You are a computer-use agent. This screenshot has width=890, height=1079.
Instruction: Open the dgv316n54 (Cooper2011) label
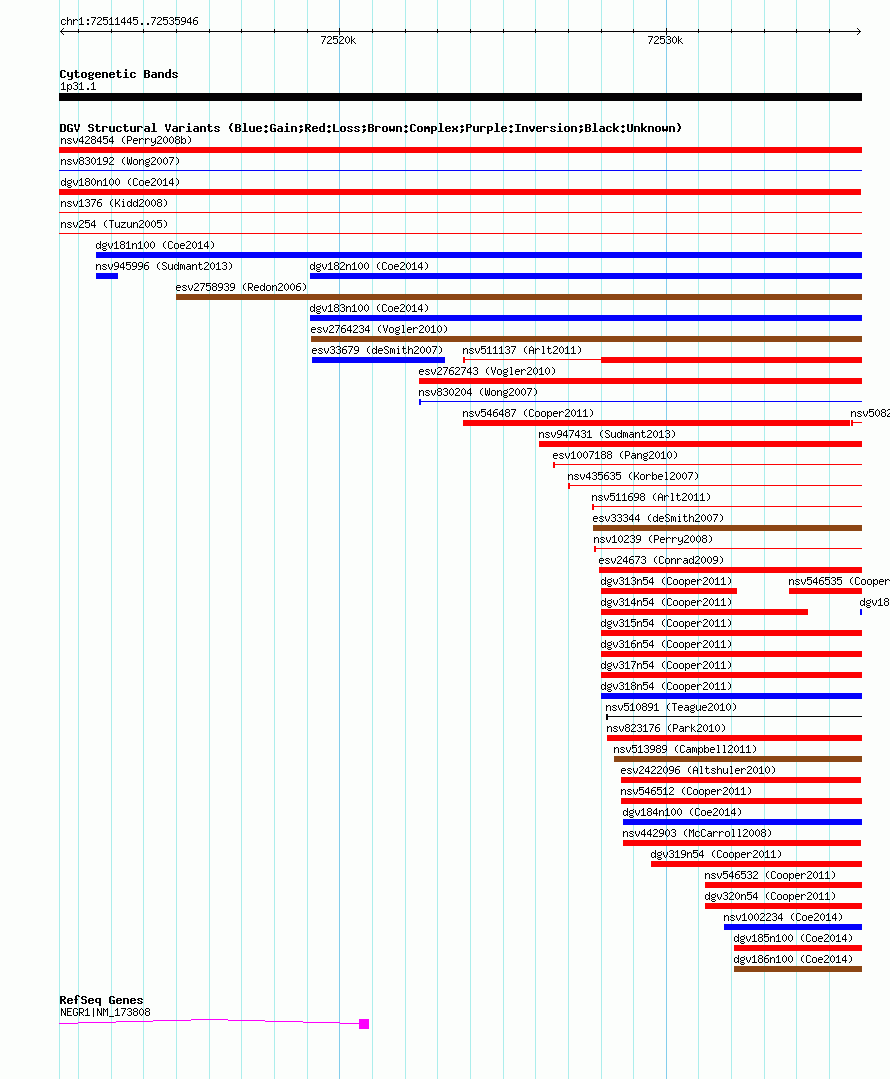666,644
